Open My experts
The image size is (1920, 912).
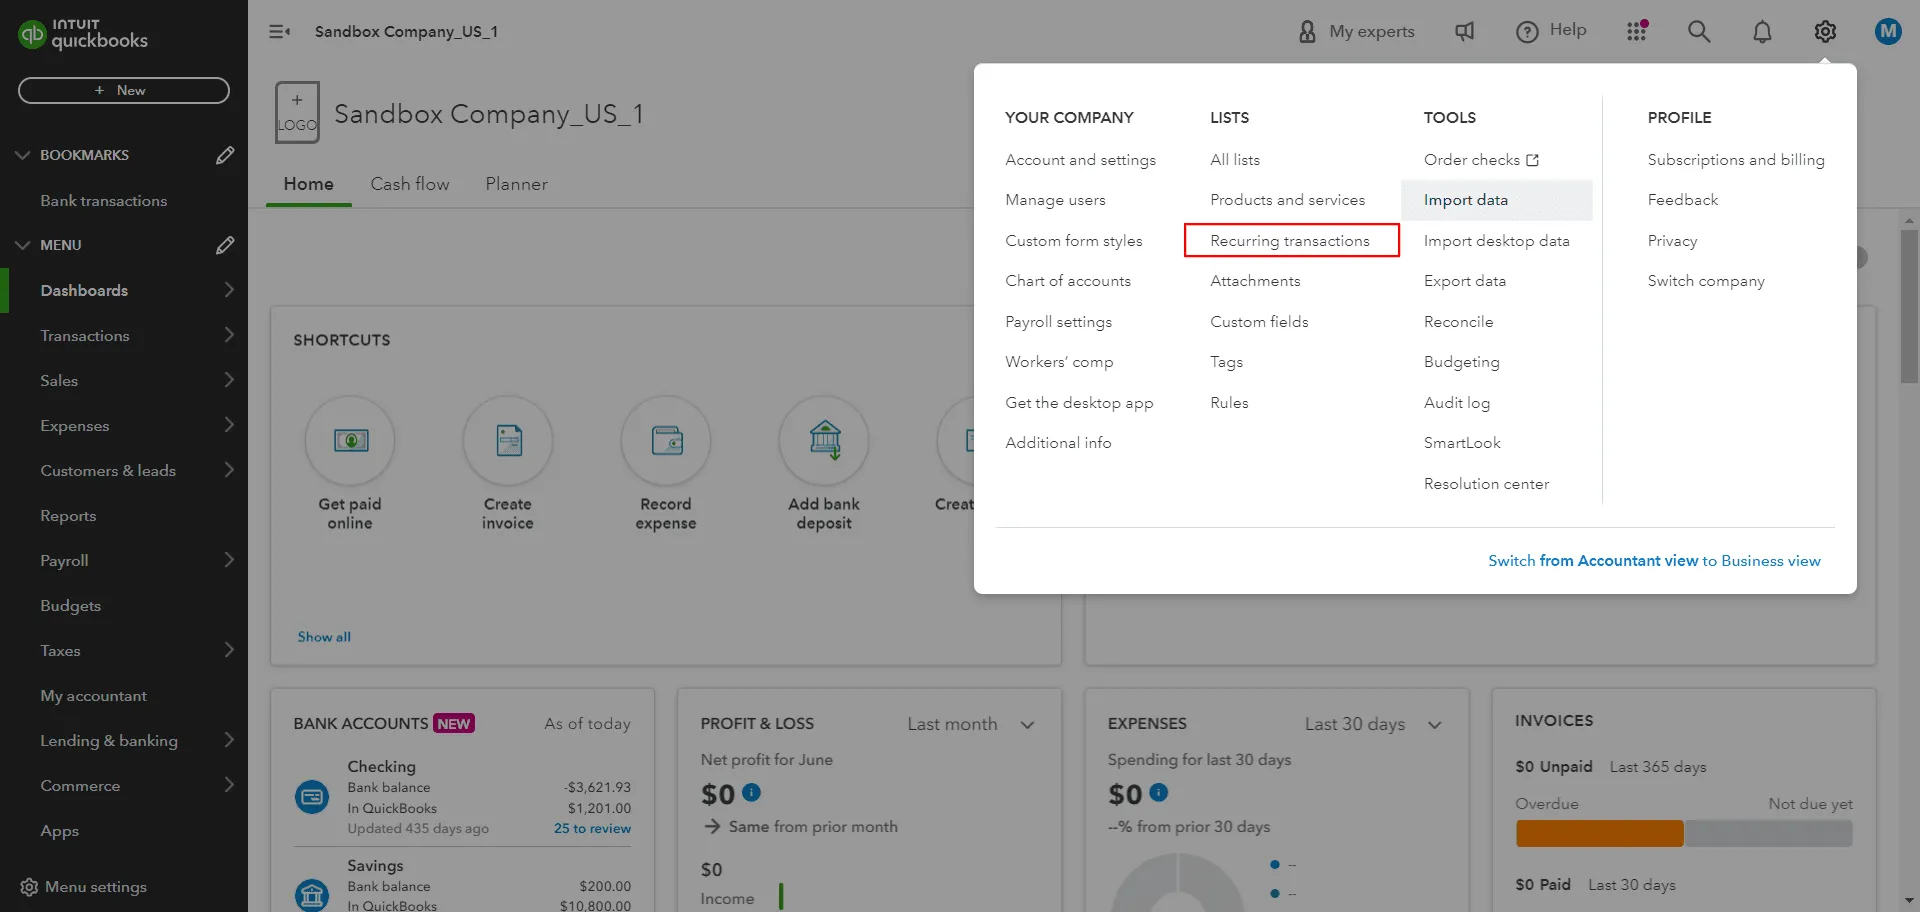(1357, 32)
